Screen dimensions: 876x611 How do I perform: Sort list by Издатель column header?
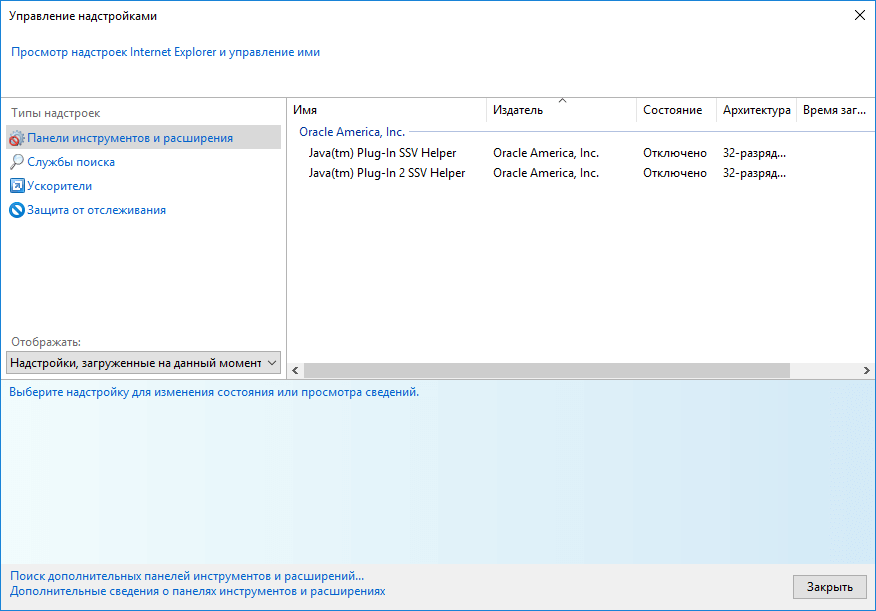561,110
